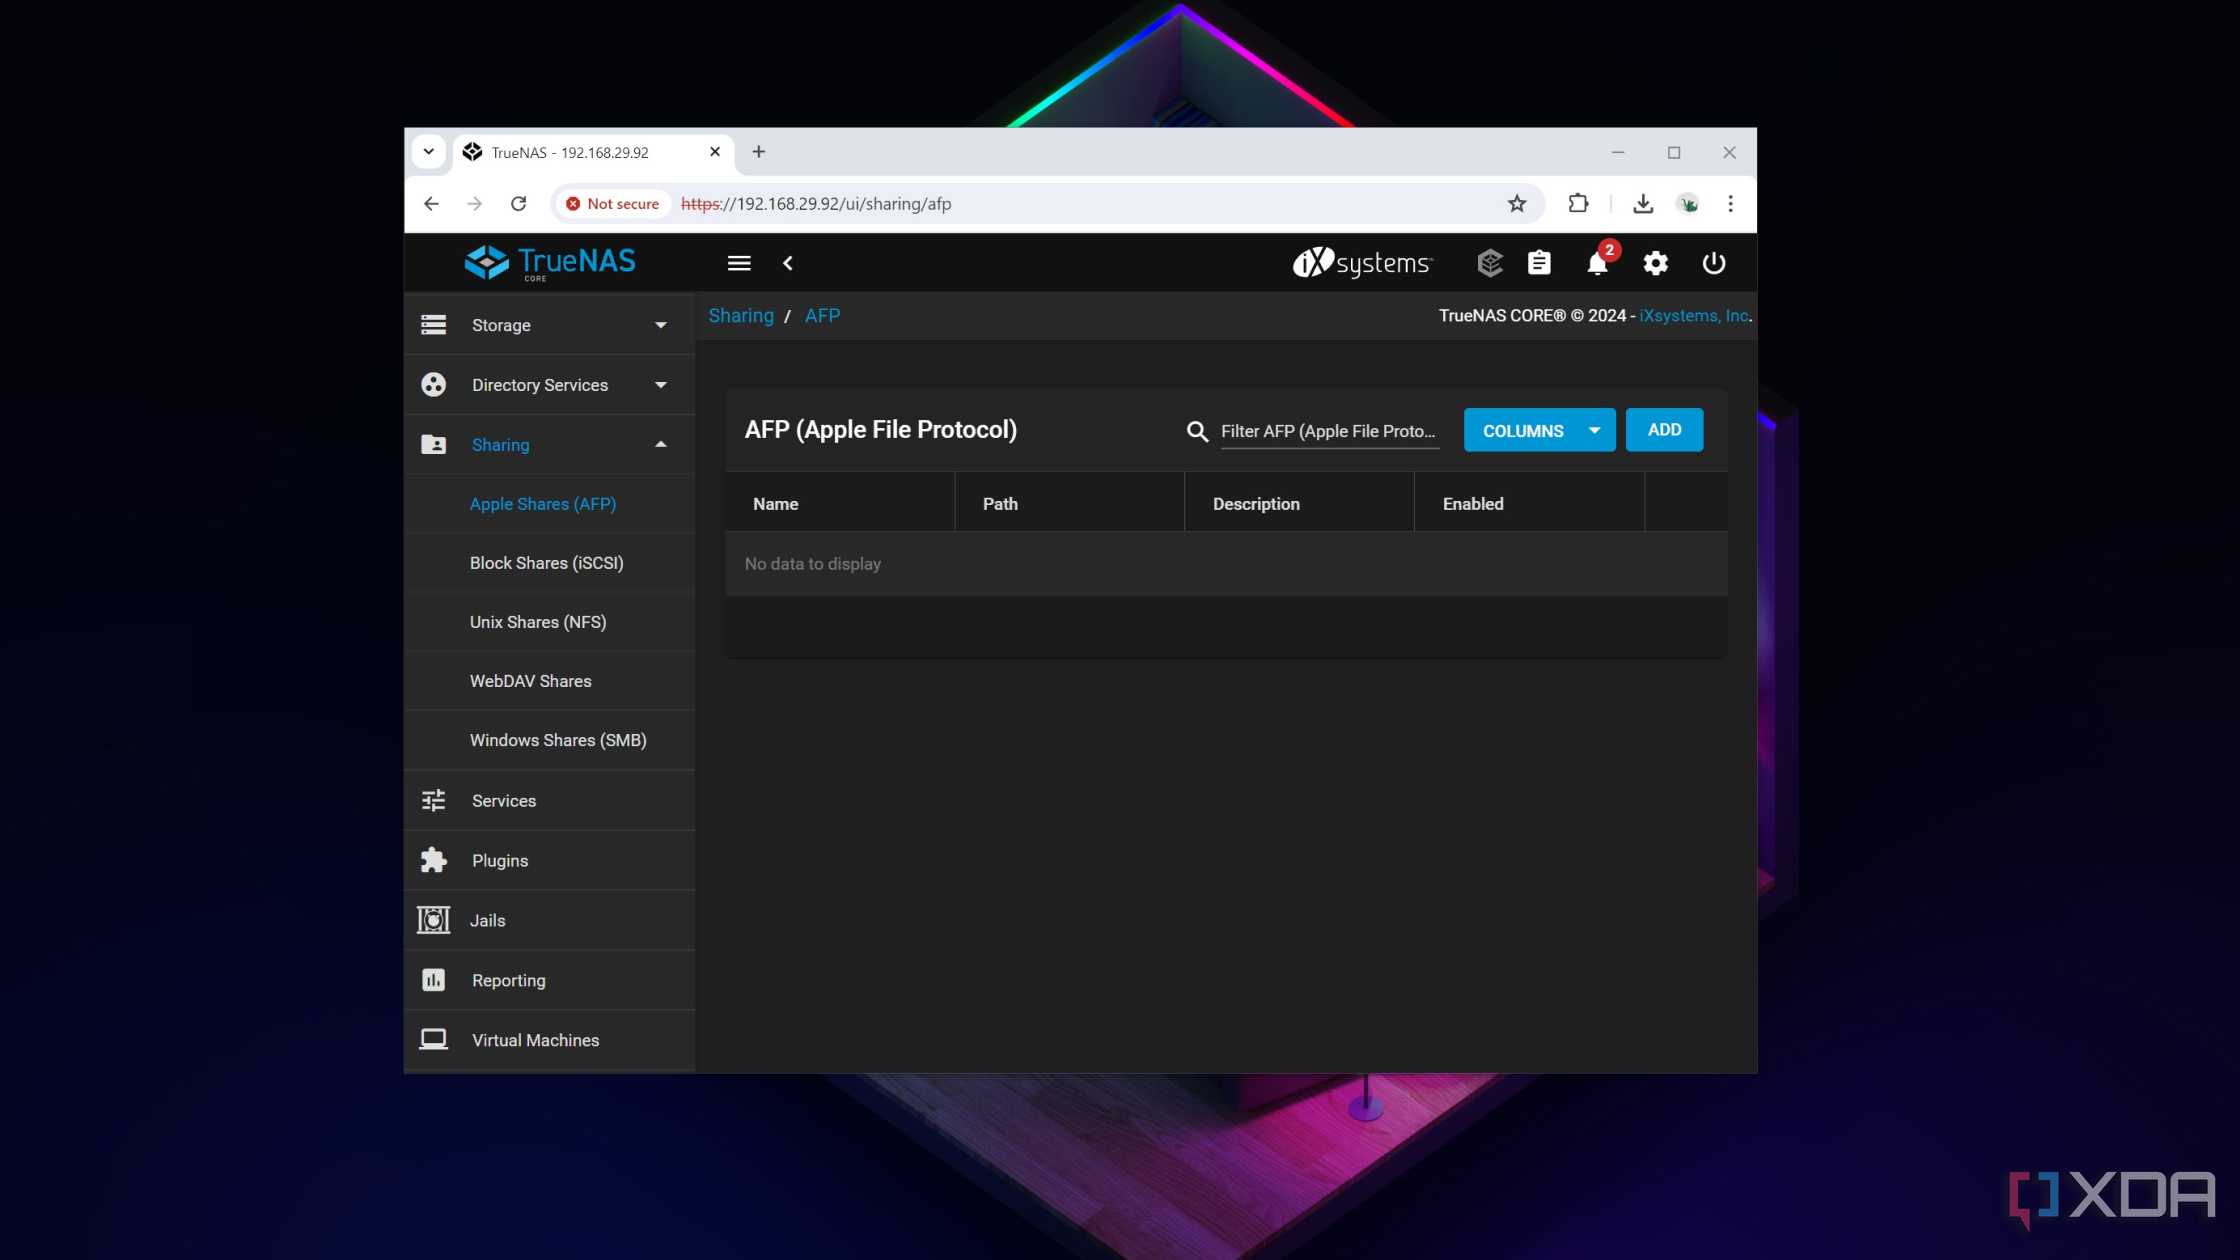Screen dimensions: 2240x1260
Task: Select Block Shares (iSCSI) menu item
Action: tap(547, 563)
